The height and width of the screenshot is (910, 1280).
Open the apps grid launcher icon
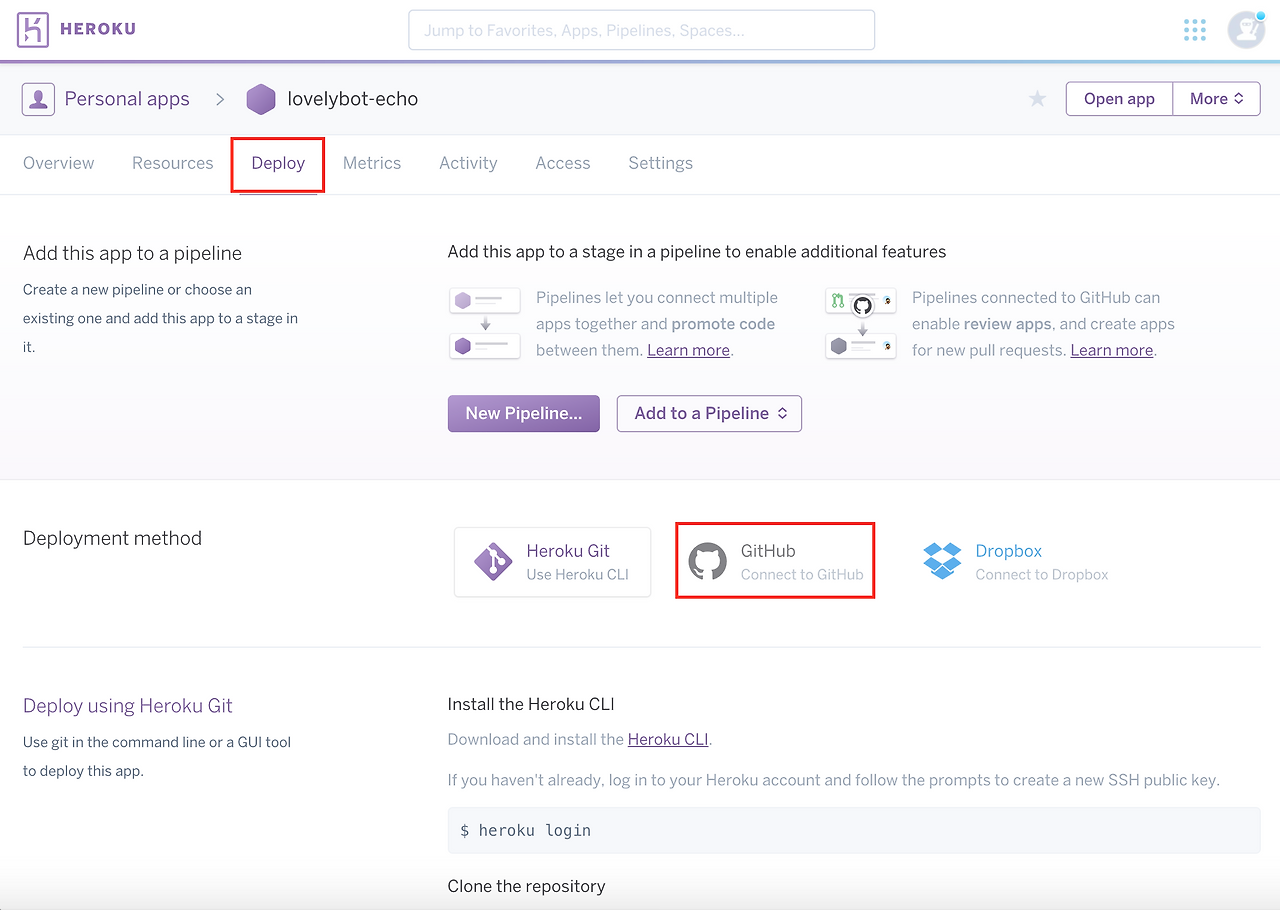click(x=1194, y=30)
